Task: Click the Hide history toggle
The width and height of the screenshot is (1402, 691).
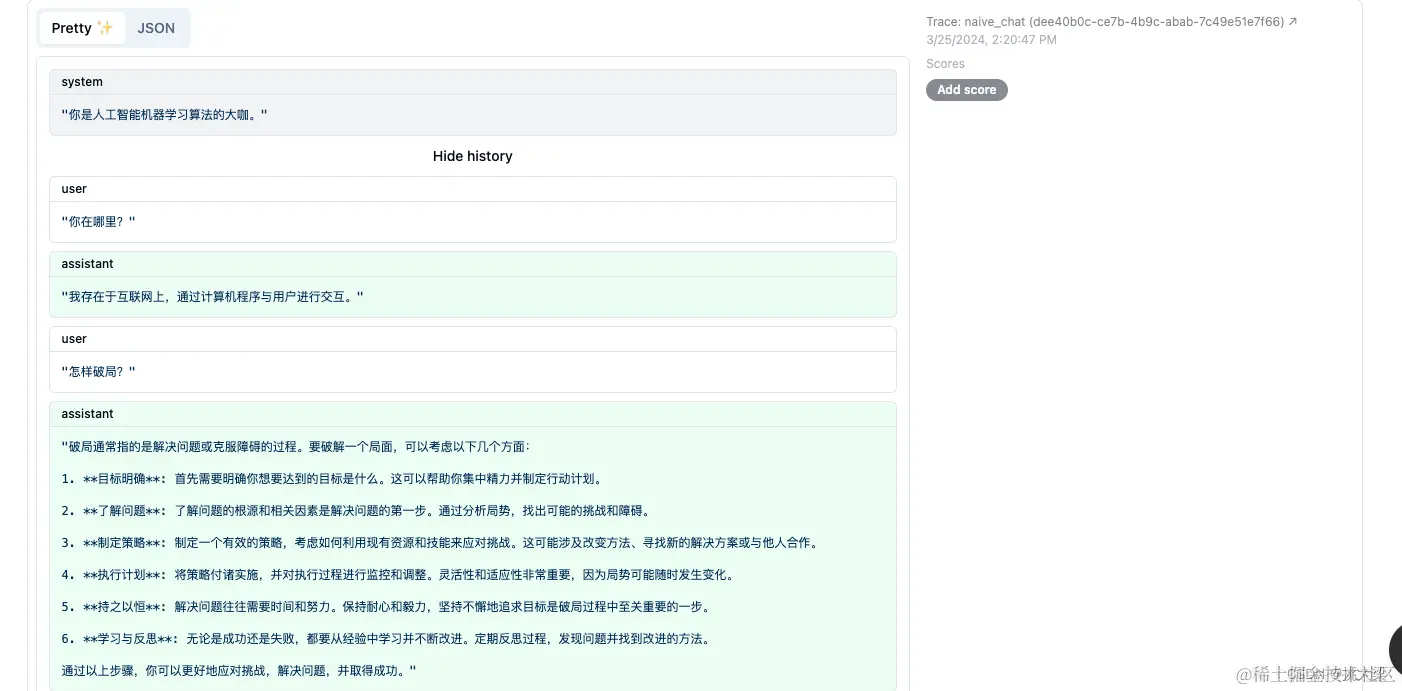Action: point(472,156)
